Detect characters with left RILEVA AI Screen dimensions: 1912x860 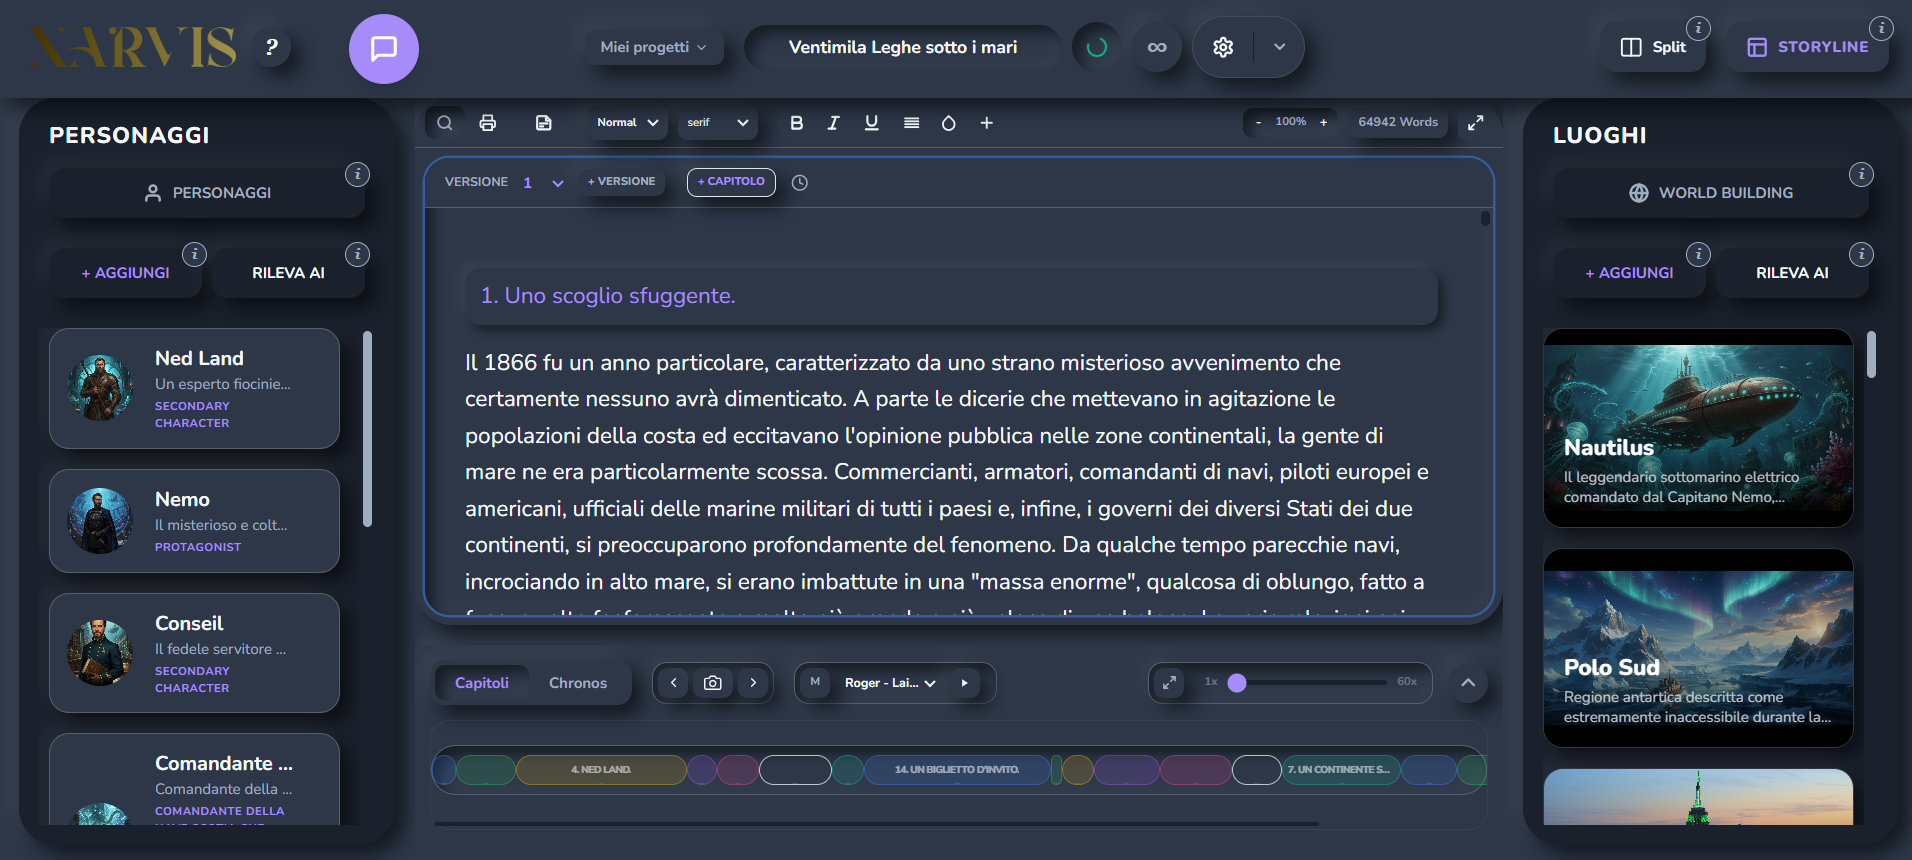pos(288,273)
